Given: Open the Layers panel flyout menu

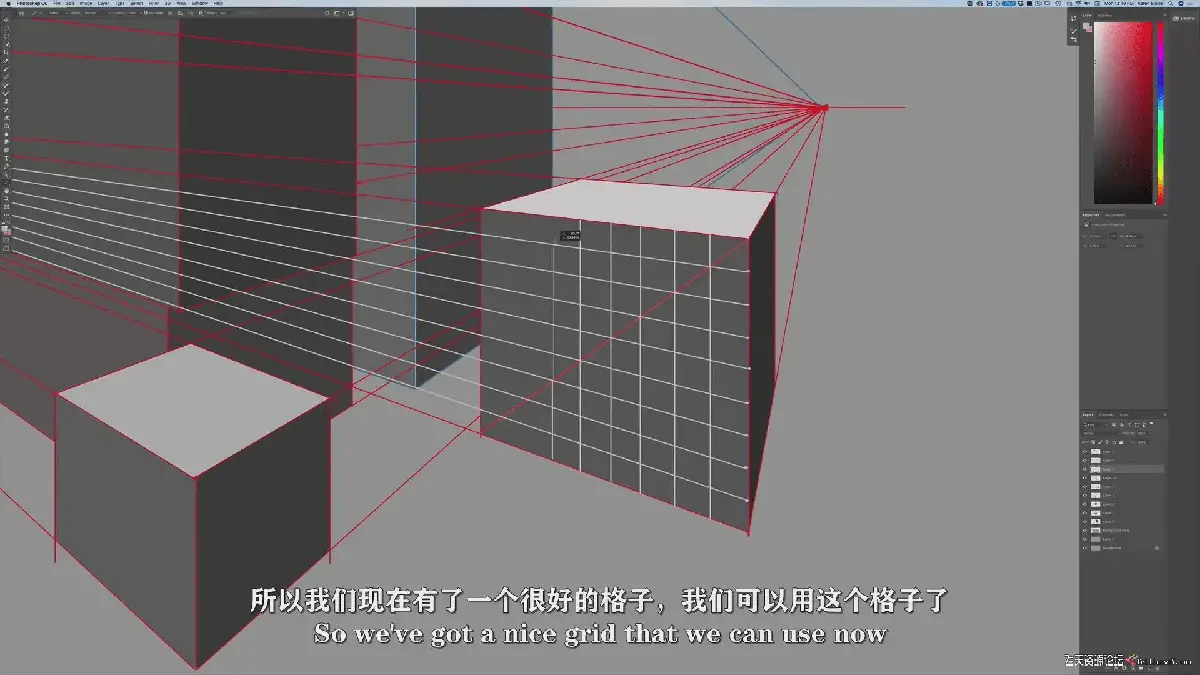Looking at the screenshot, I should (x=1164, y=414).
